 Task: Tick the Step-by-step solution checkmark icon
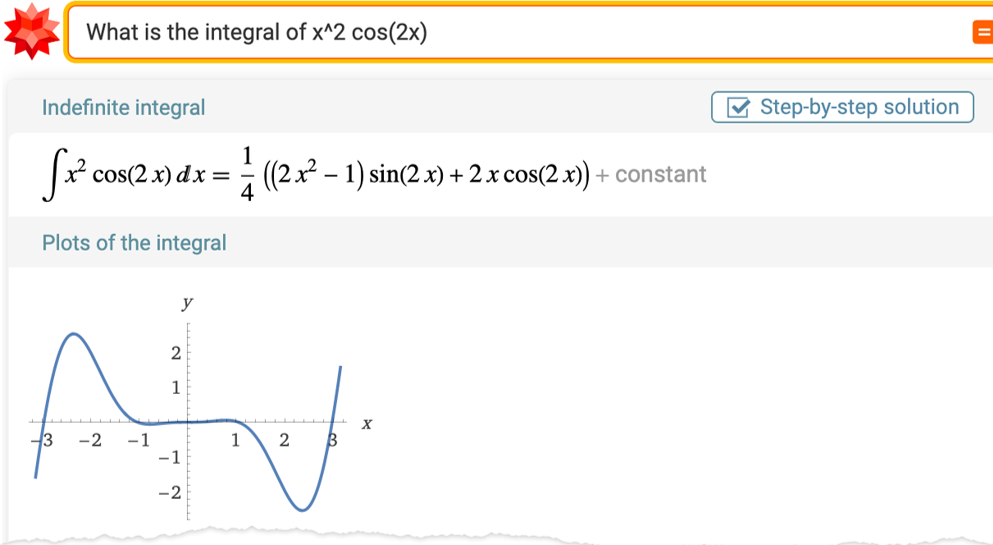[738, 107]
